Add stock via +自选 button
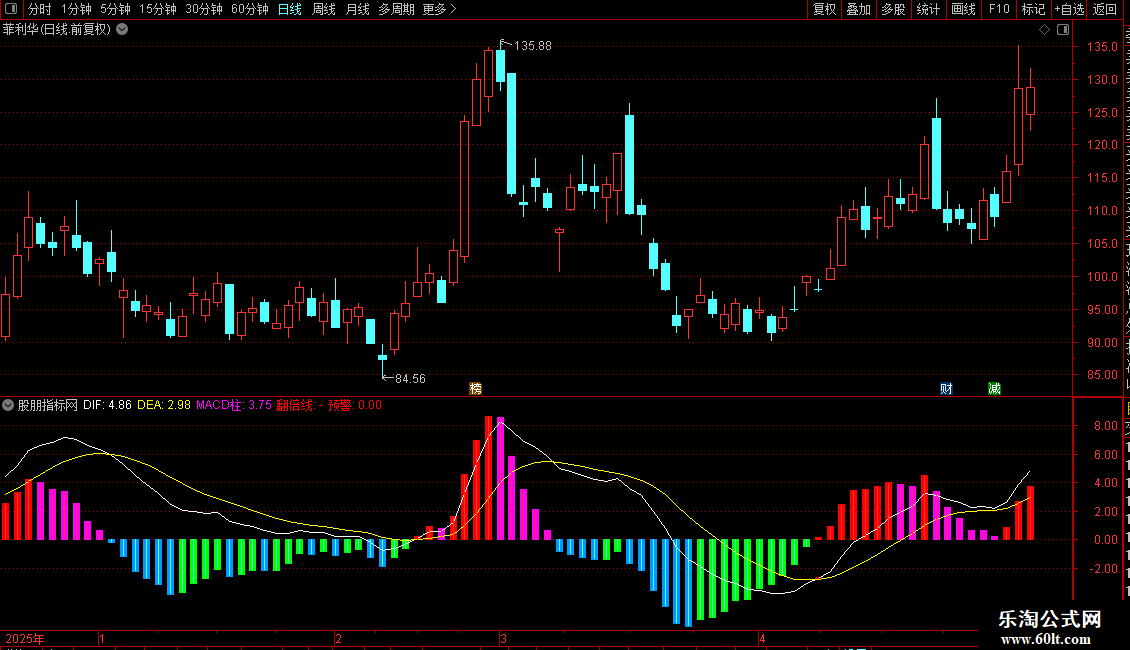This screenshot has height=650, width=1130. click(1069, 9)
